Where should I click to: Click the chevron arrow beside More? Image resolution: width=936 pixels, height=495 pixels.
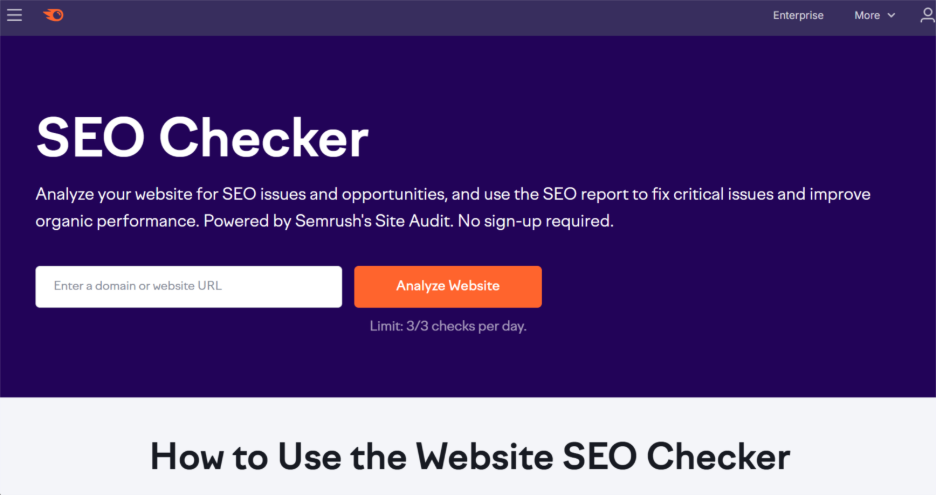point(891,16)
